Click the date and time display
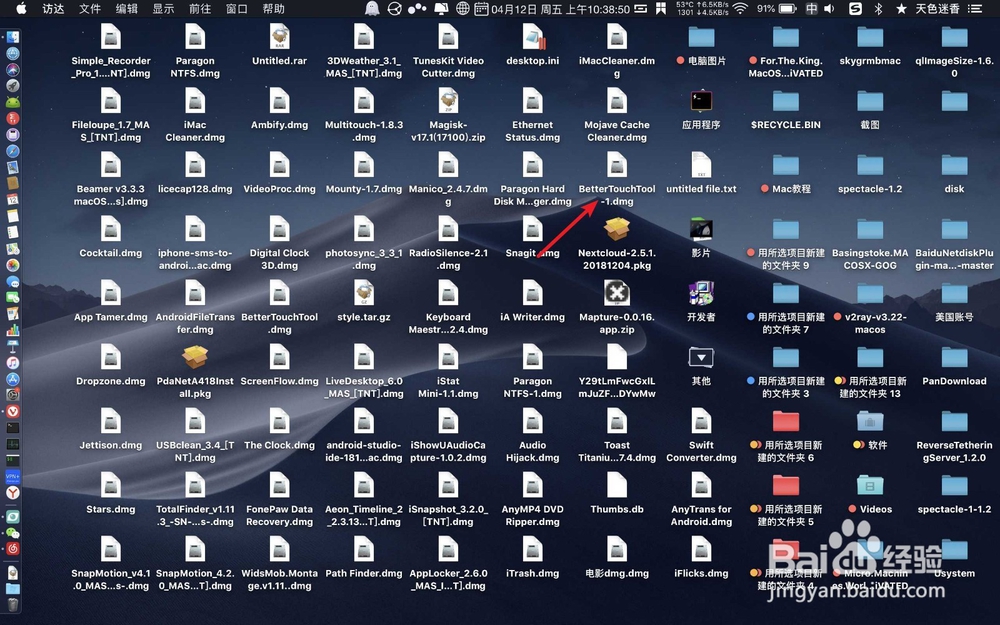 point(561,9)
